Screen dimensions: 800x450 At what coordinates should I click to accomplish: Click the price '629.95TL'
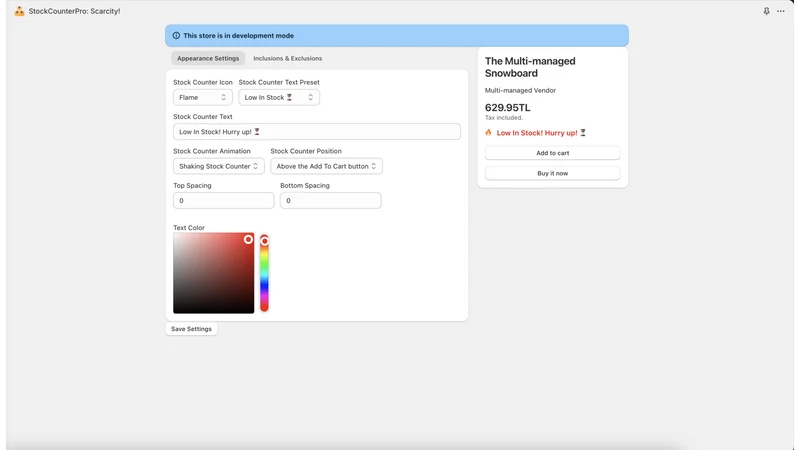[507, 108]
